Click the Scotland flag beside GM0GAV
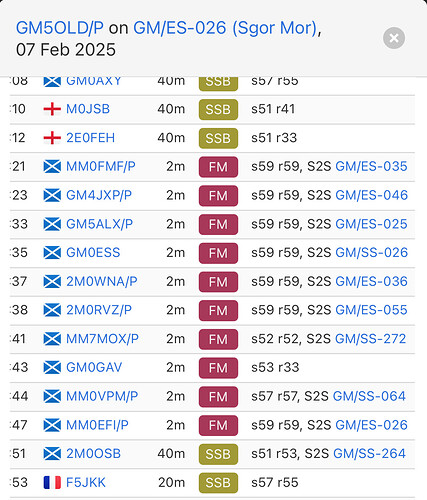The width and height of the screenshot is (427, 500). pos(52,367)
